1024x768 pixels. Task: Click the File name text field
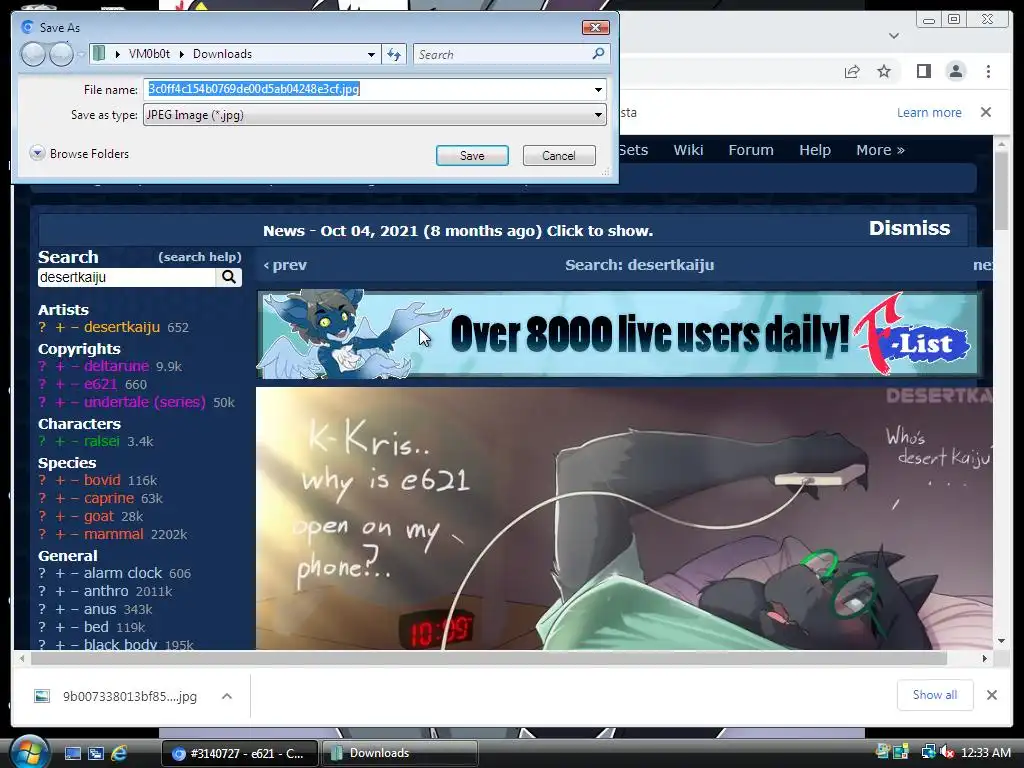368,89
